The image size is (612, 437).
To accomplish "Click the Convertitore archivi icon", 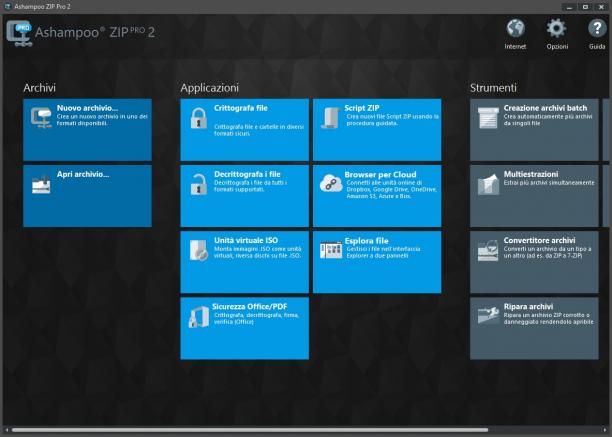I will (488, 250).
